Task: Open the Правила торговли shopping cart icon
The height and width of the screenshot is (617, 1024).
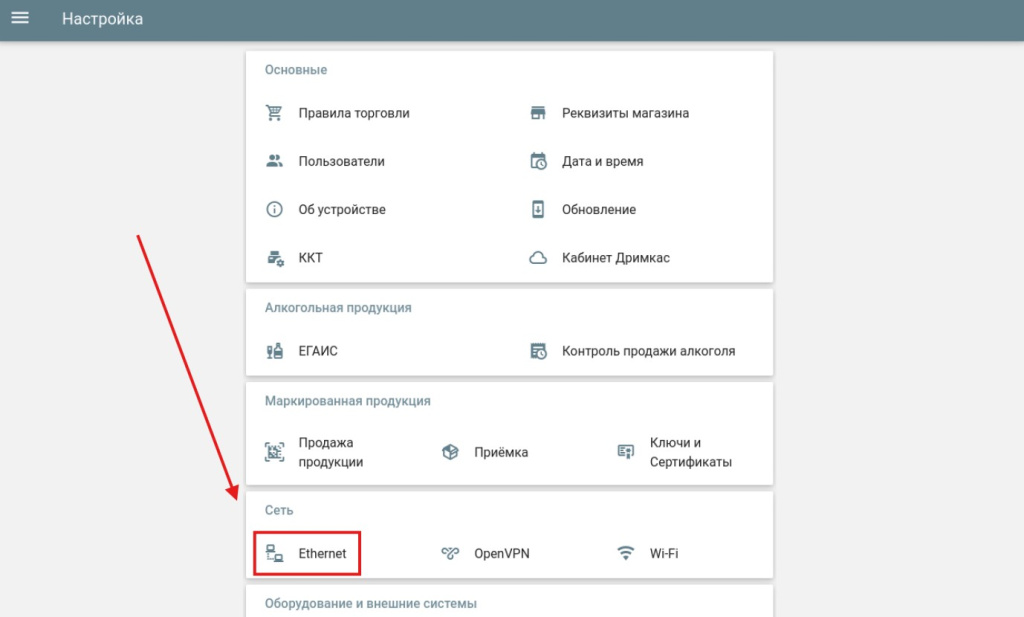Action: point(275,113)
